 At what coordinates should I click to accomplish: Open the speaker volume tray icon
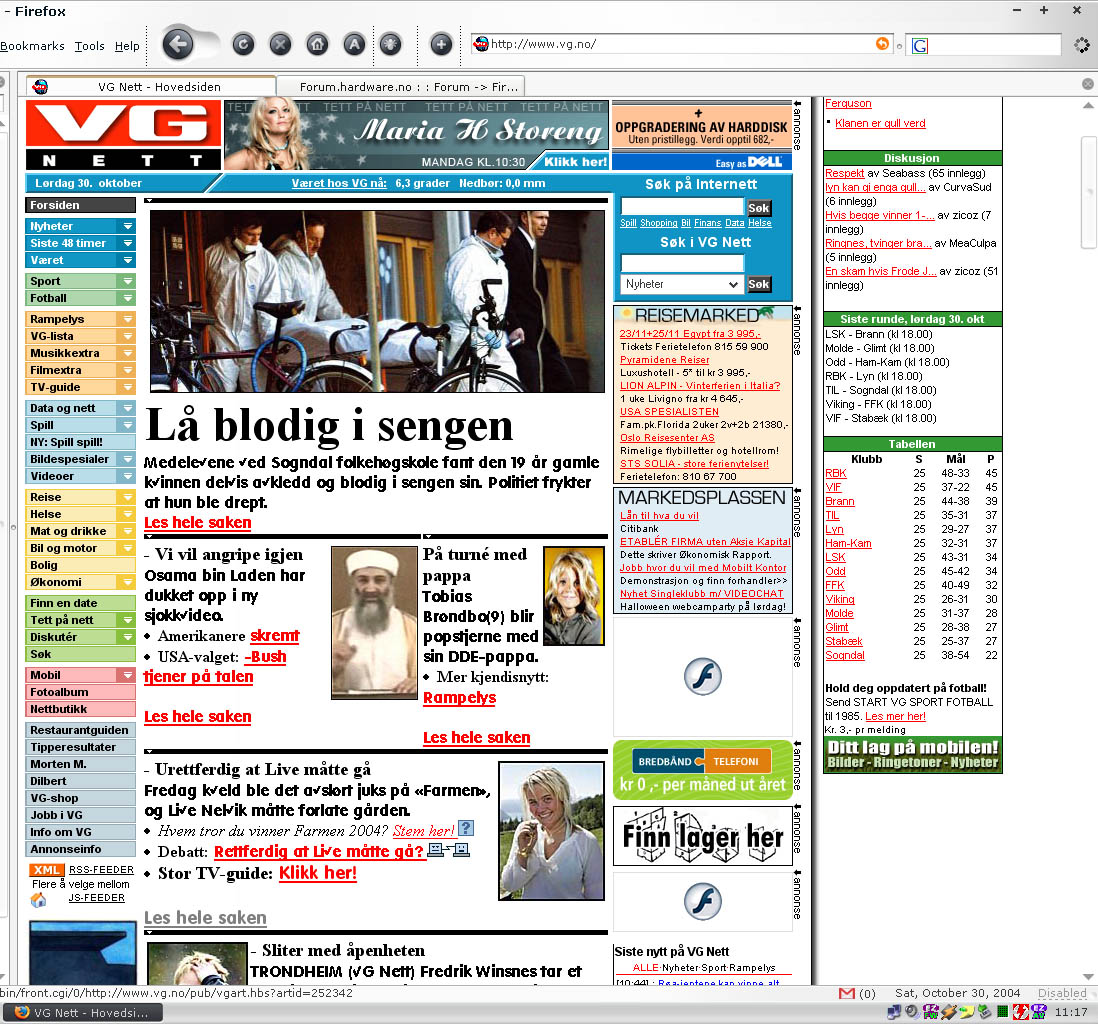tap(912, 1011)
